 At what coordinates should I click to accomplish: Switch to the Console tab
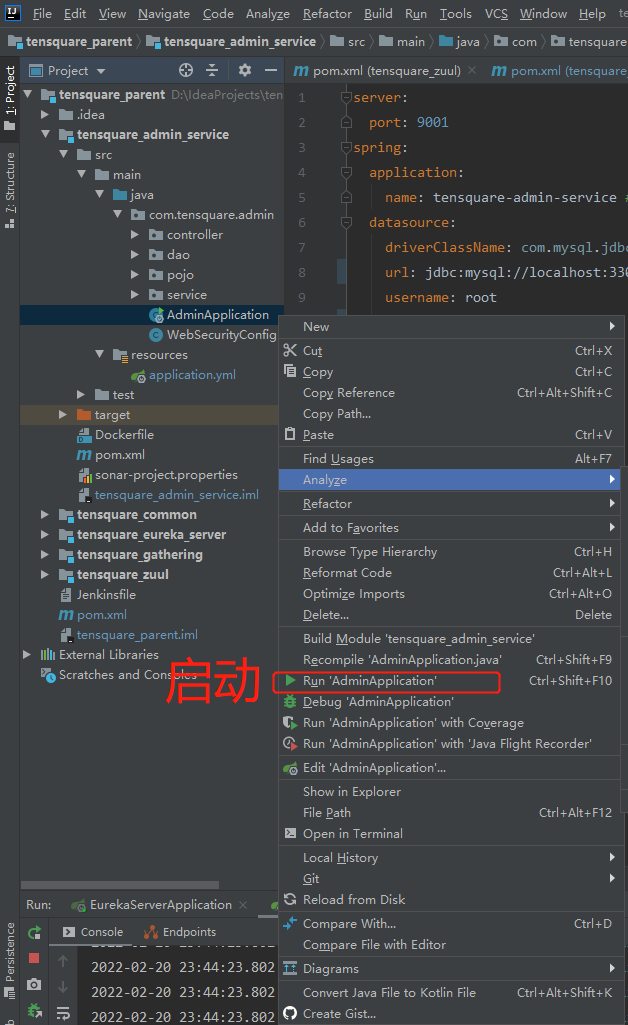pos(93,932)
